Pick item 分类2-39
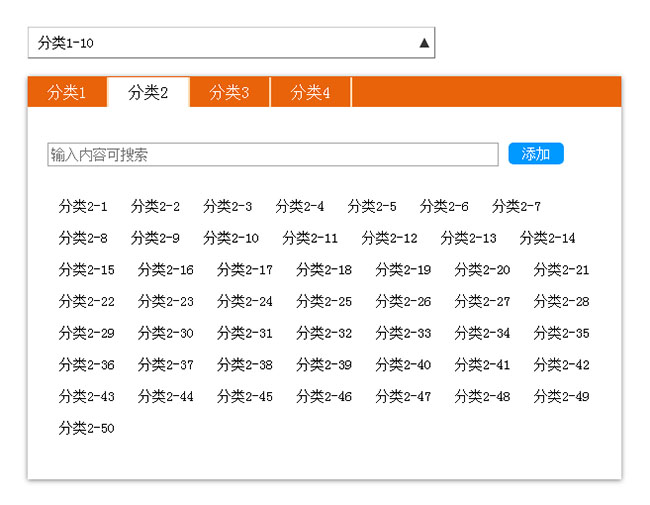This screenshot has height=505, width=650. click(x=324, y=365)
